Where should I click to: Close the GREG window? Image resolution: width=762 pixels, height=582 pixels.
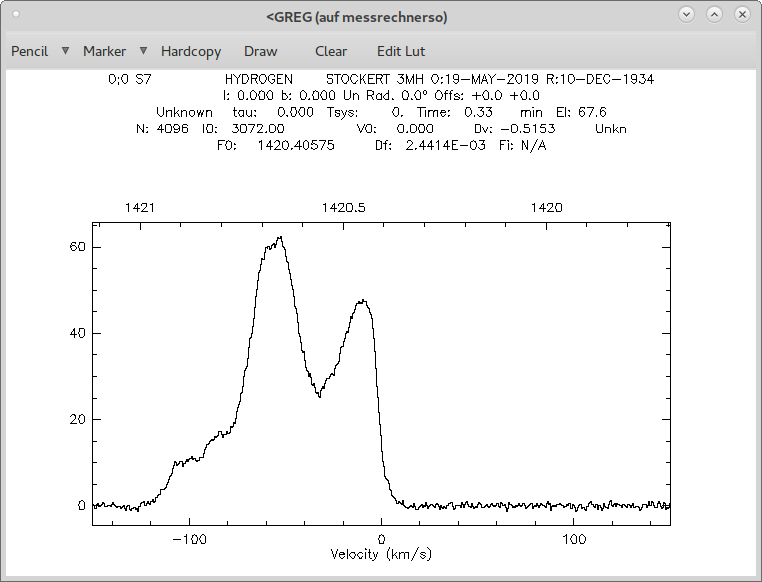[x=742, y=14]
